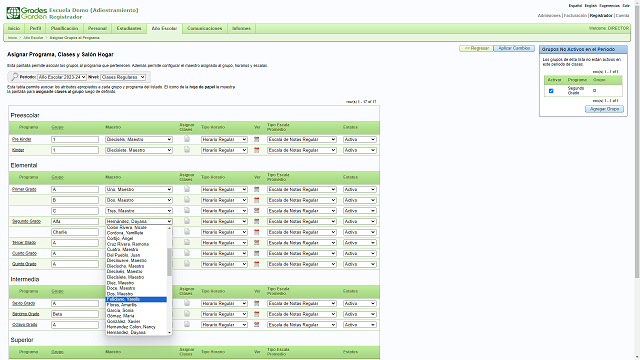Choose García, Sonia from teacher list
640x360 pixels.
point(136,310)
